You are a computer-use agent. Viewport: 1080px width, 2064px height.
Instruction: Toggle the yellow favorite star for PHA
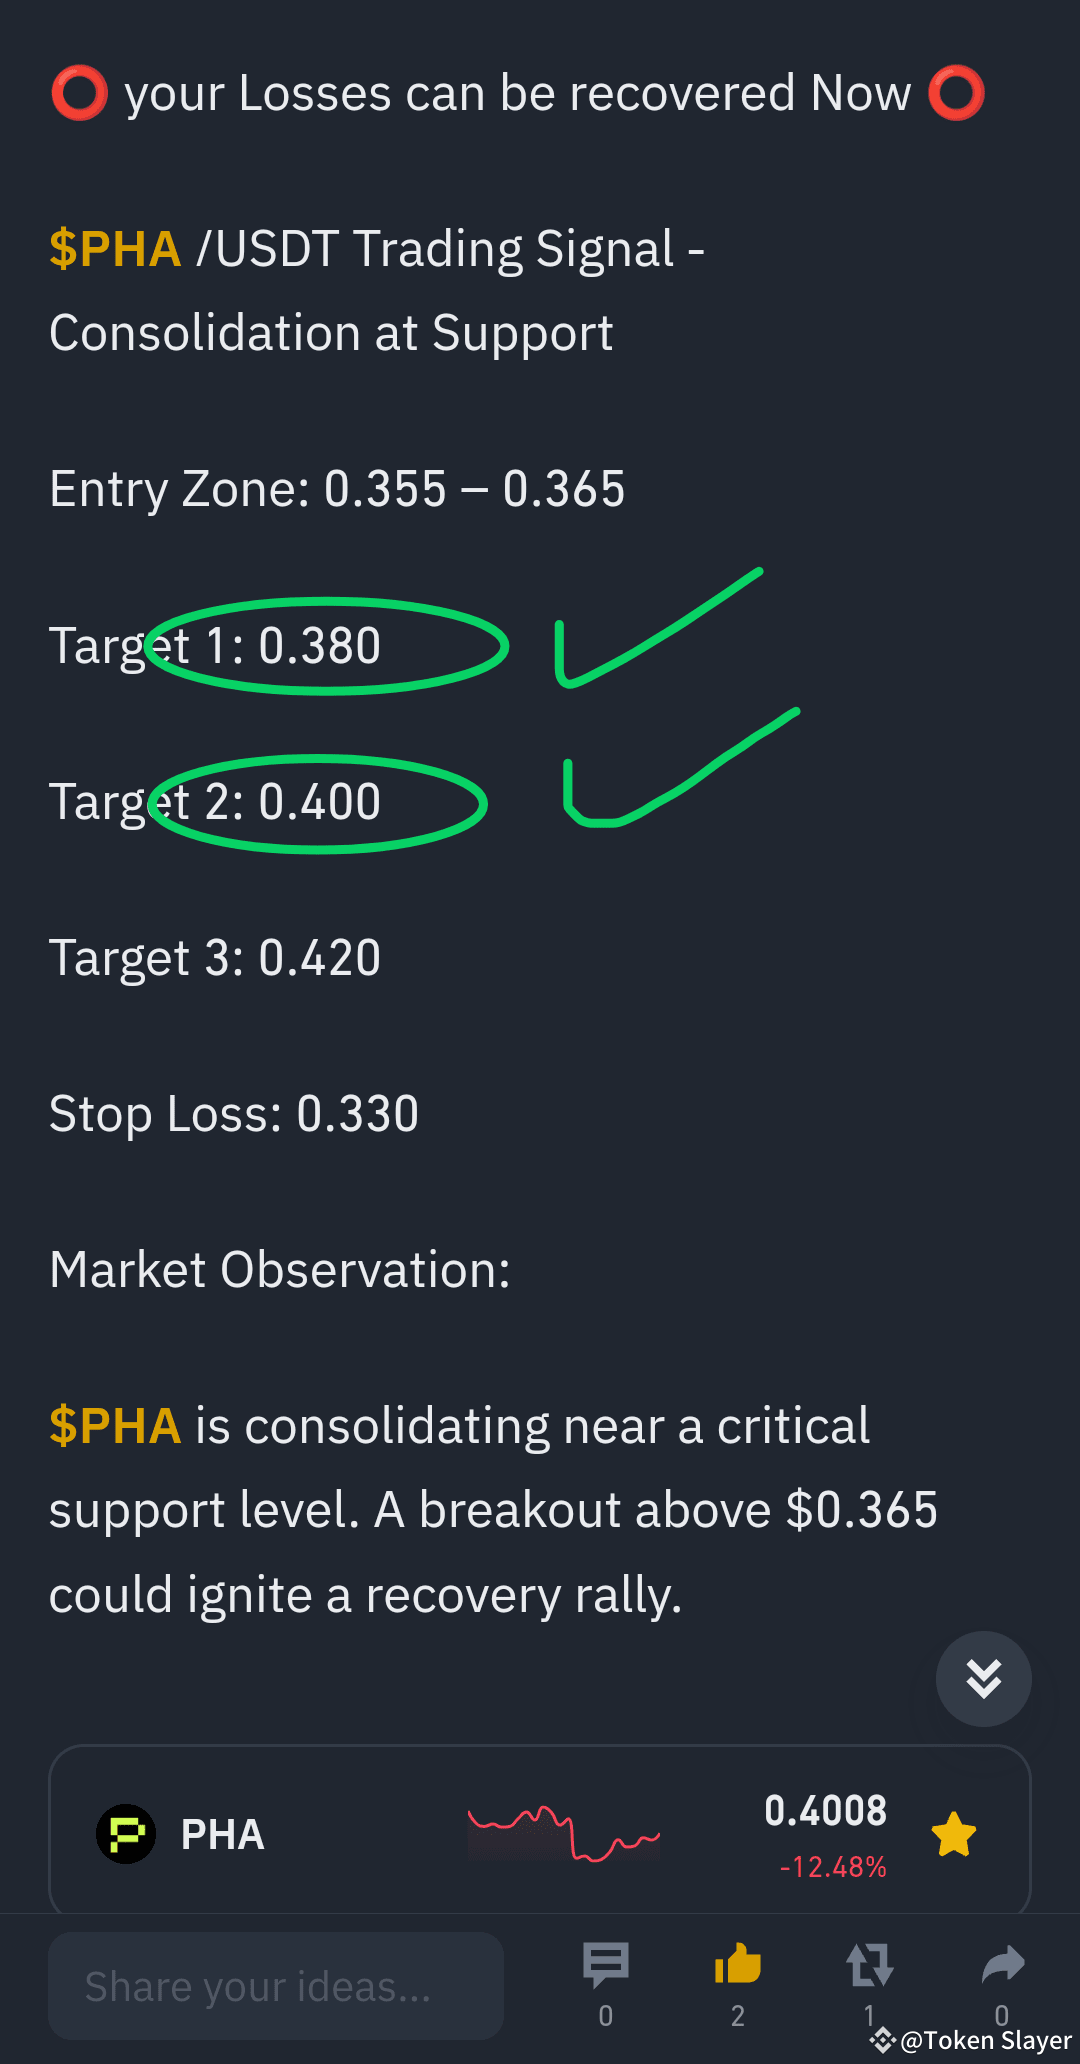pyautogui.click(x=953, y=1833)
